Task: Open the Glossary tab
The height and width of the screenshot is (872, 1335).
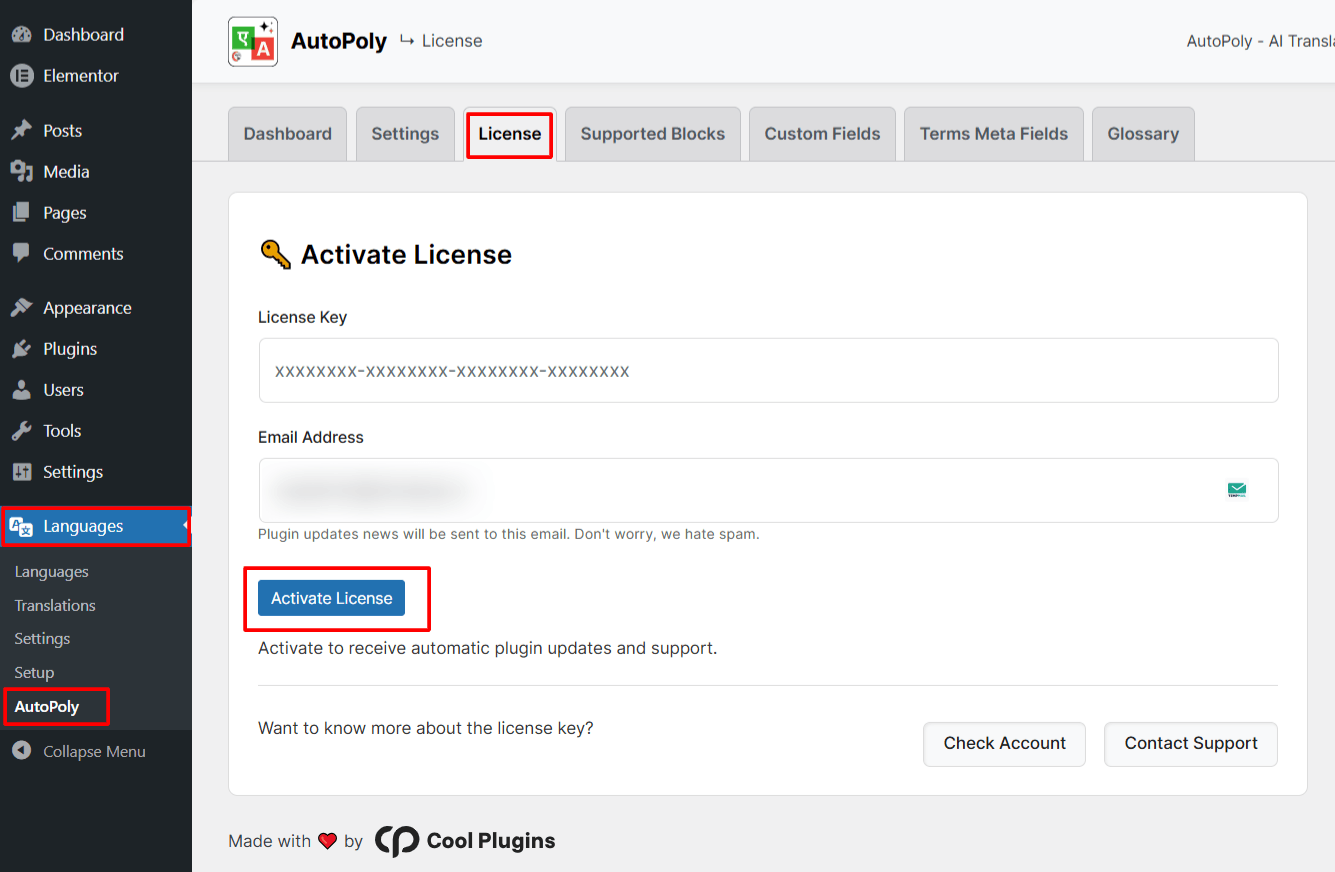Action: point(1142,134)
